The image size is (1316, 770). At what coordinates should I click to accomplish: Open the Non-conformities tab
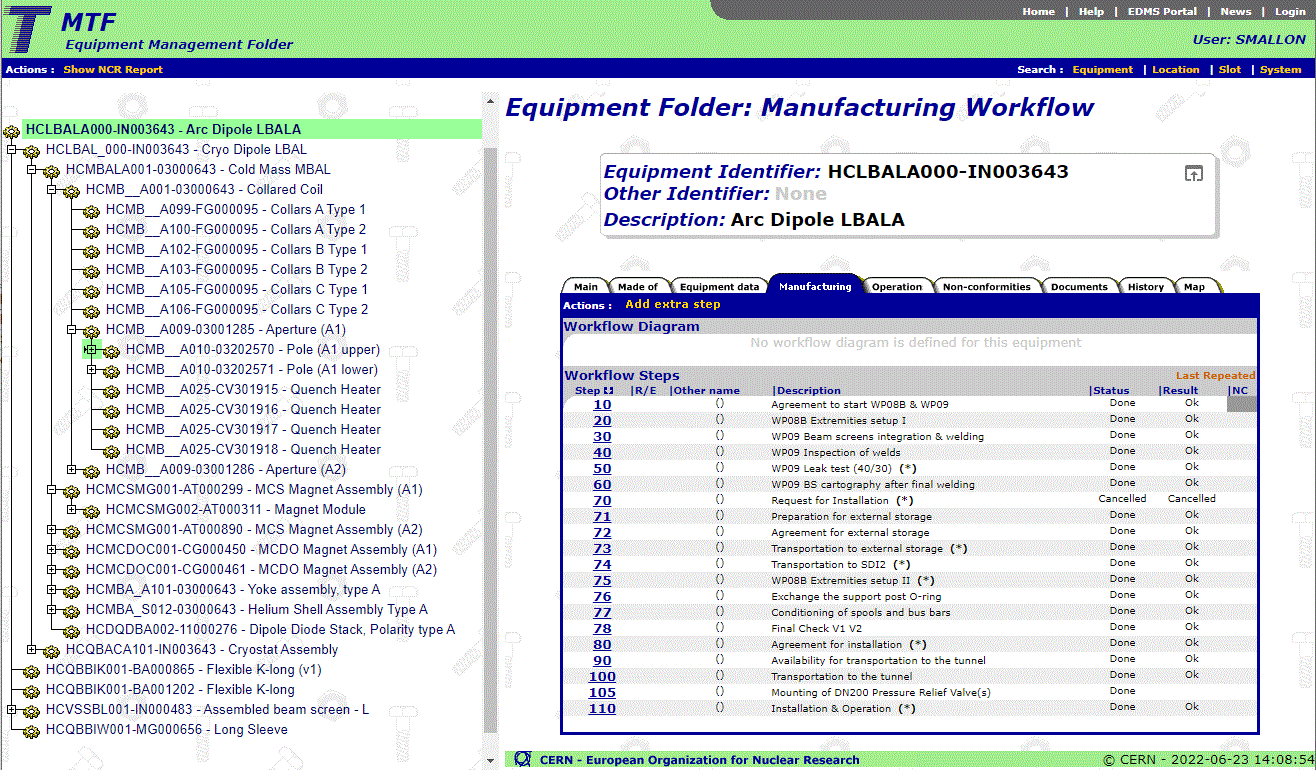[986, 287]
